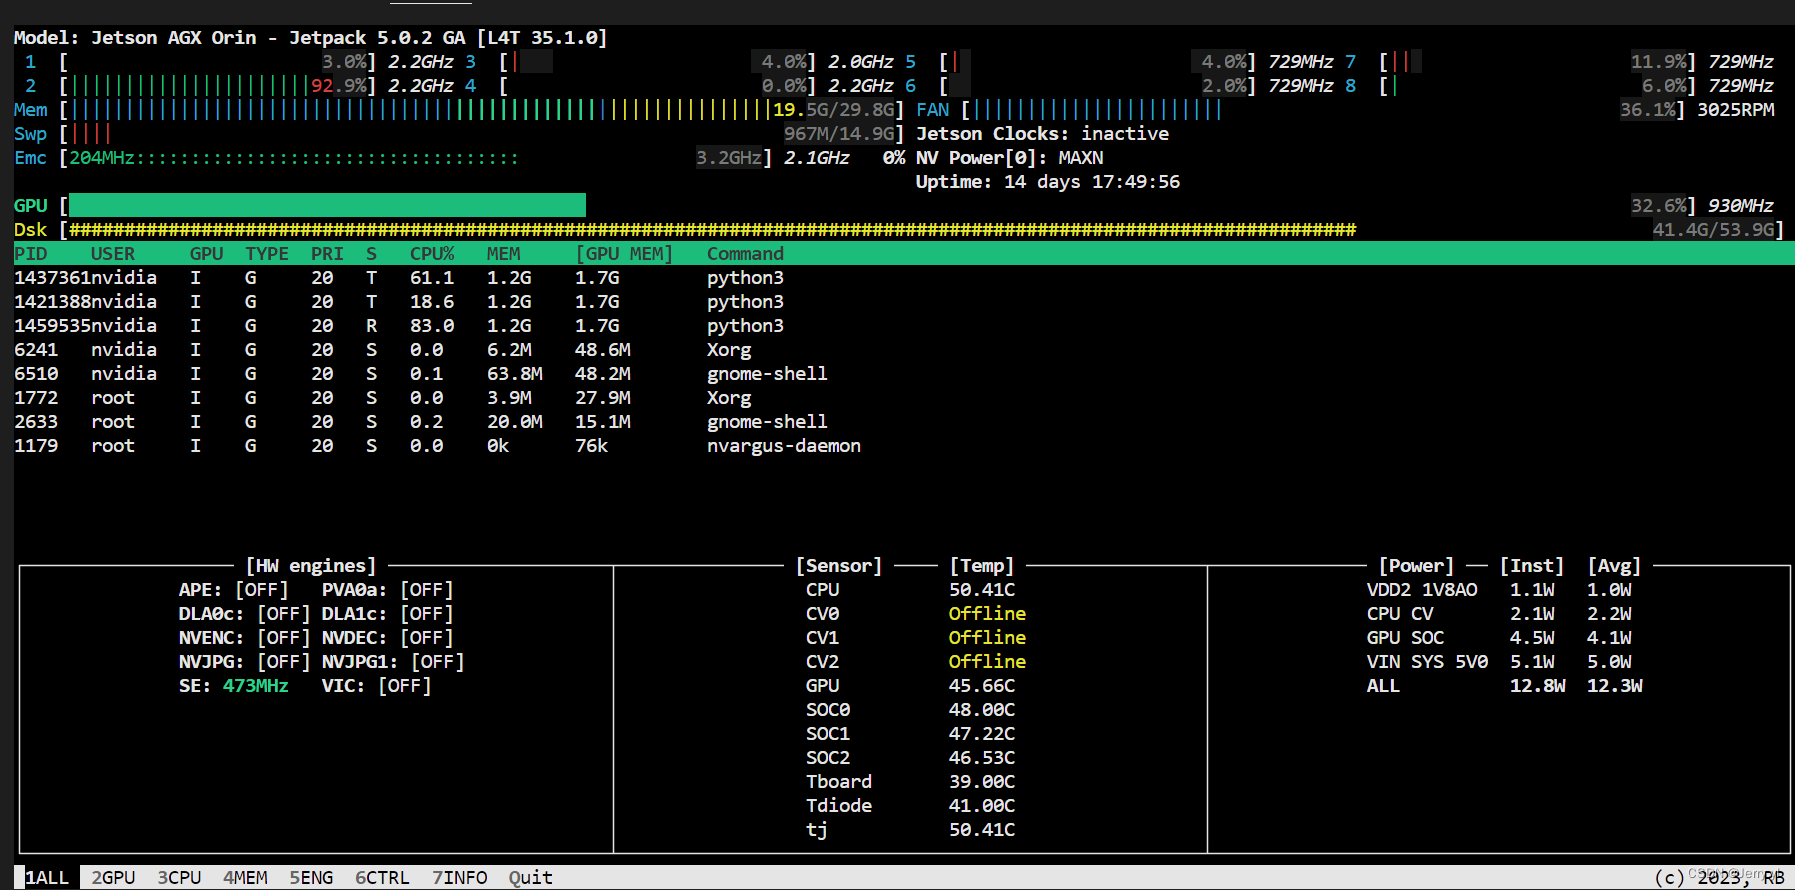
Task: Click the Emc 204MHz value
Action: tap(101, 157)
